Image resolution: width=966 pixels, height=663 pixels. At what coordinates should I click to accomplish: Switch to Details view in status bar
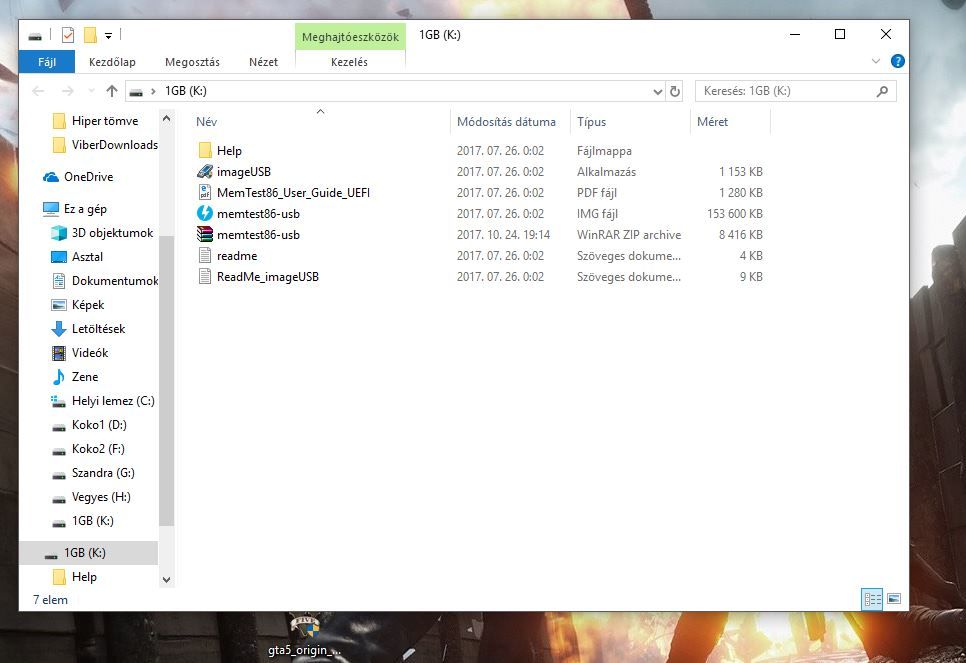(x=872, y=599)
